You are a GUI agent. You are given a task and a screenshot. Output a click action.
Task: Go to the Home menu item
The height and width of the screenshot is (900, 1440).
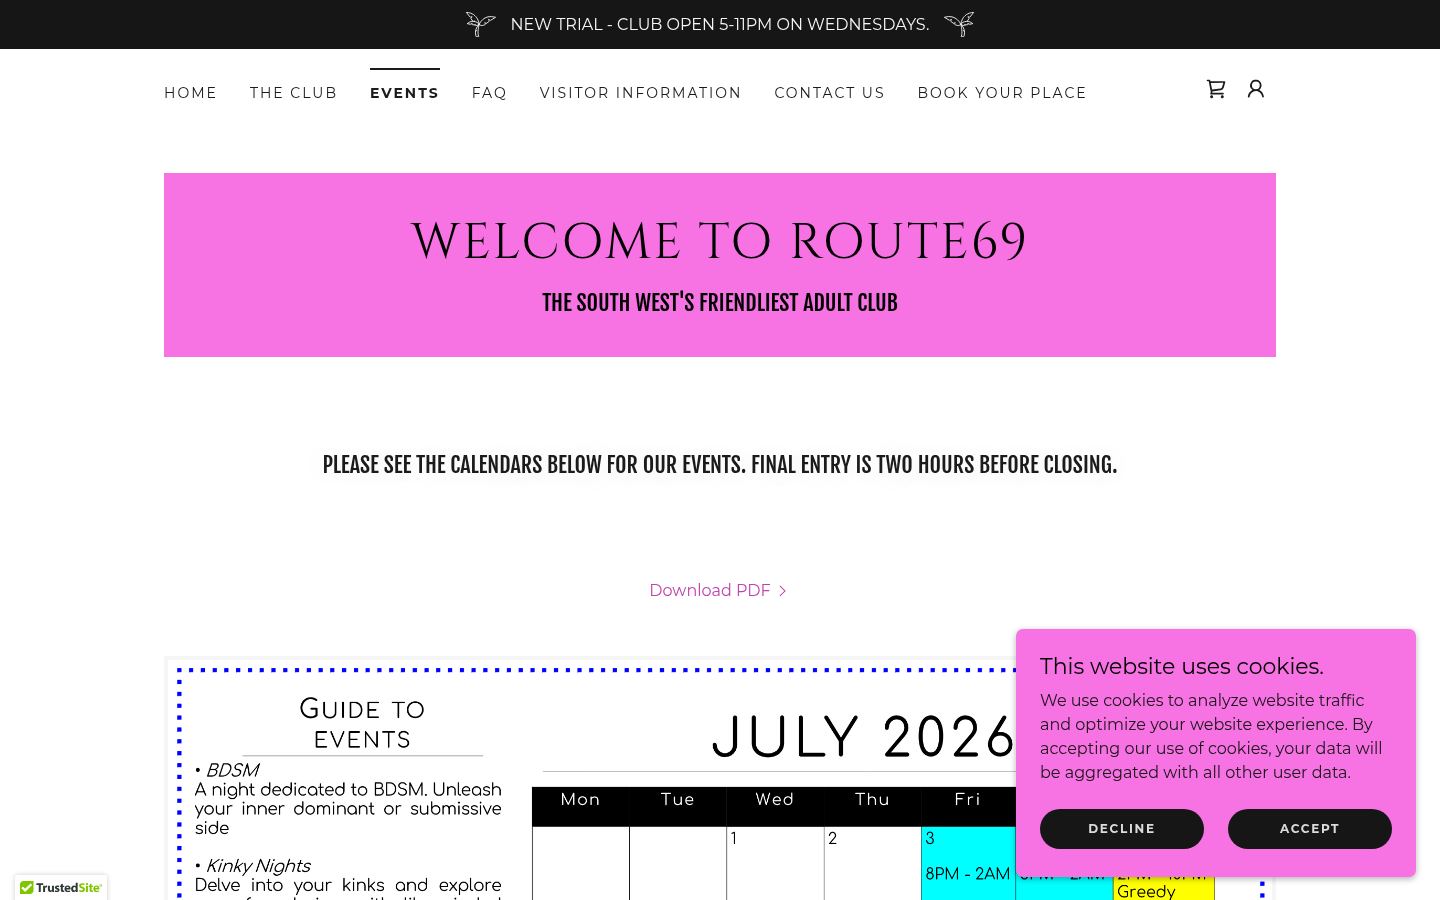click(190, 93)
